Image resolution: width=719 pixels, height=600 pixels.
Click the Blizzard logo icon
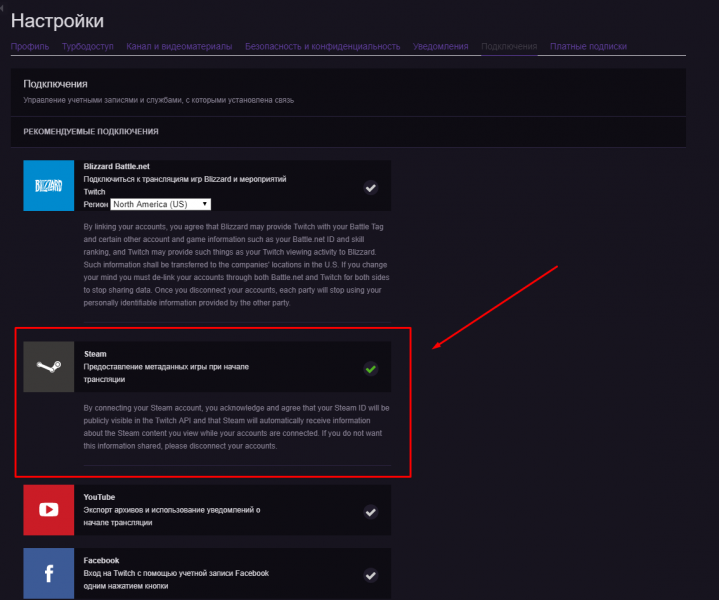pos(49,185)
